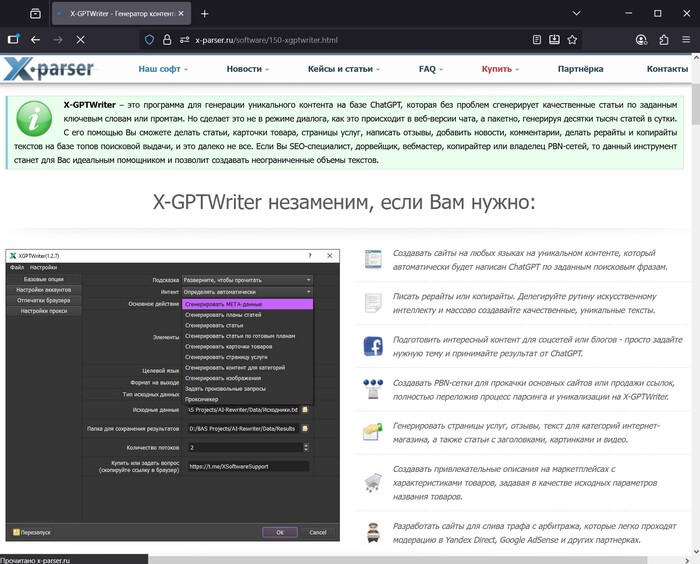The height and width of the screenshot is (564, 700).
Task: Select Базовые опции tab
Action: coord(44,279)
